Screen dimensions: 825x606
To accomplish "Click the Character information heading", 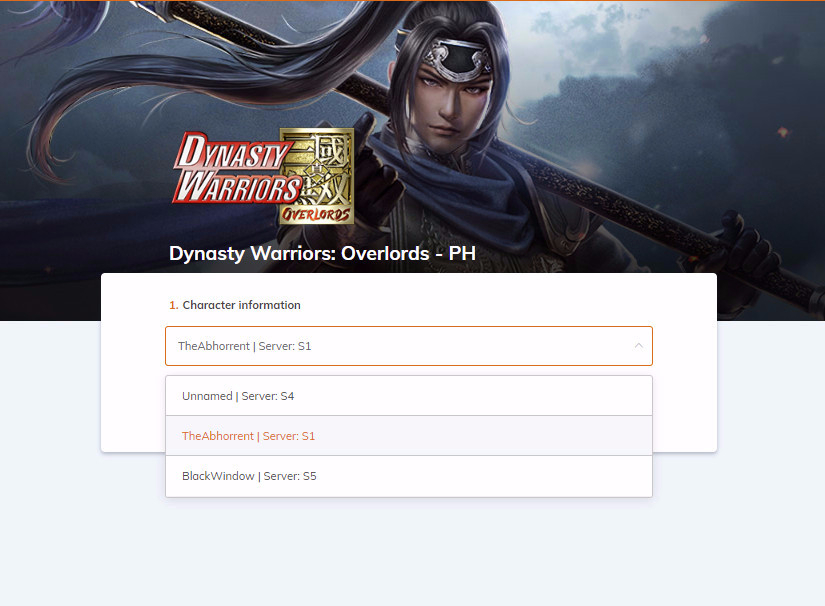I will coord(242,305).
